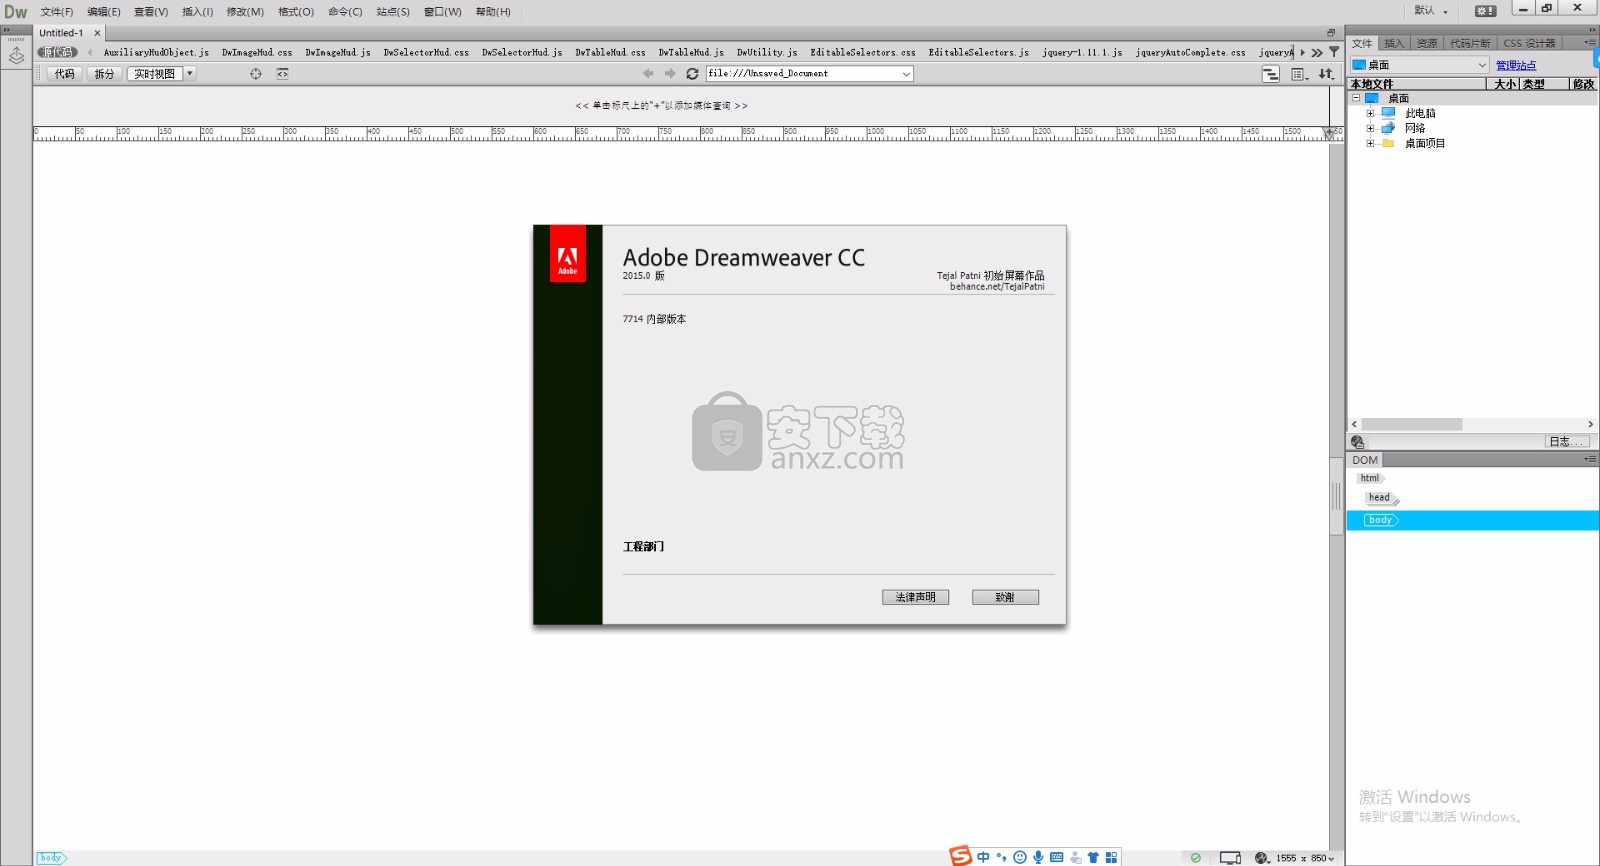
Task: Click the FTP log connection icon
Action: (1358, 442)
